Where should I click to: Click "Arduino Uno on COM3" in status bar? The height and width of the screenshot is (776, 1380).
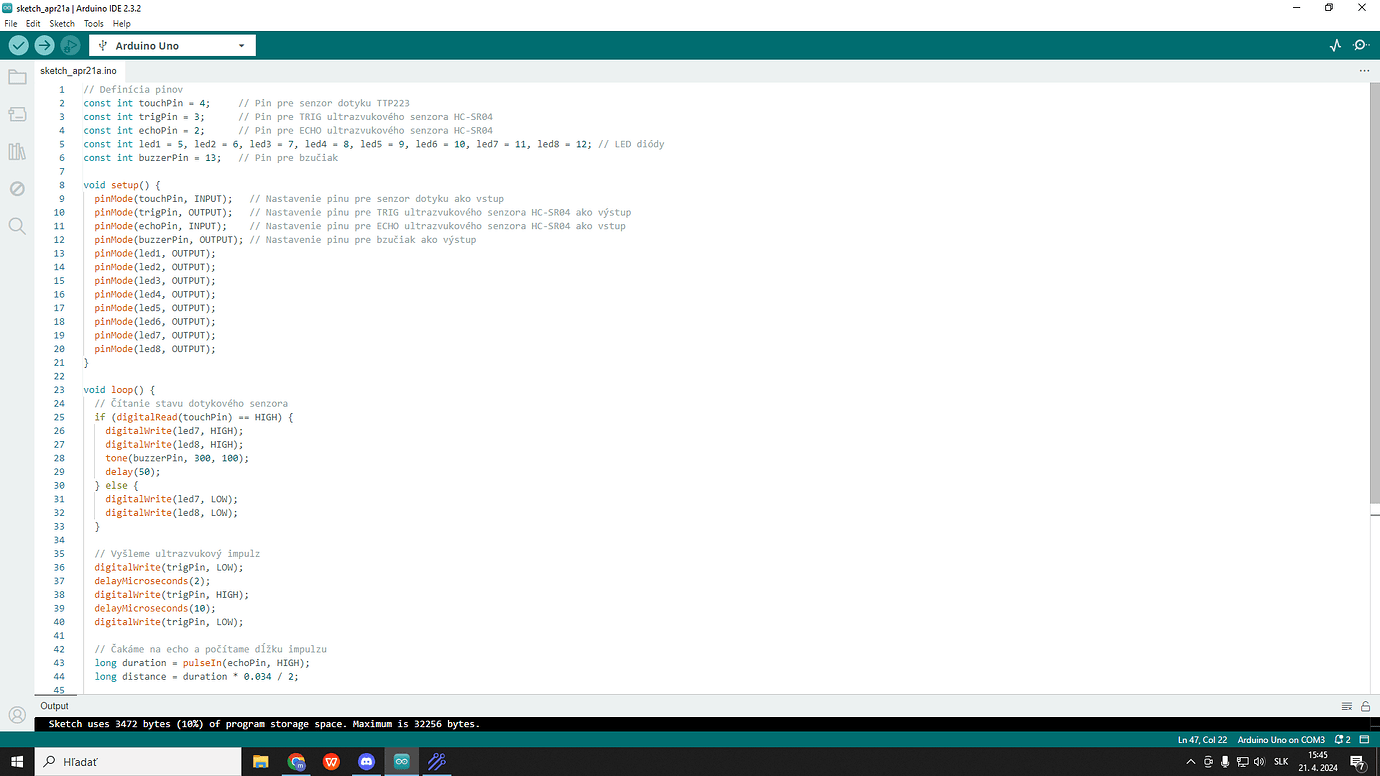pyautogui.click(x=1280, y=739)
